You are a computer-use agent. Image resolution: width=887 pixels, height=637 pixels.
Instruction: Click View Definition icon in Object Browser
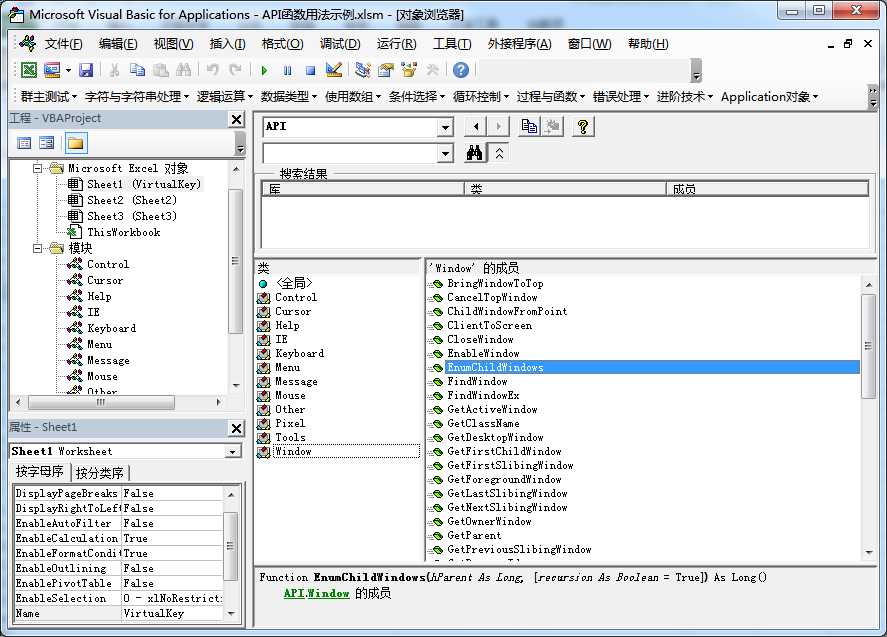pos(553,127)
